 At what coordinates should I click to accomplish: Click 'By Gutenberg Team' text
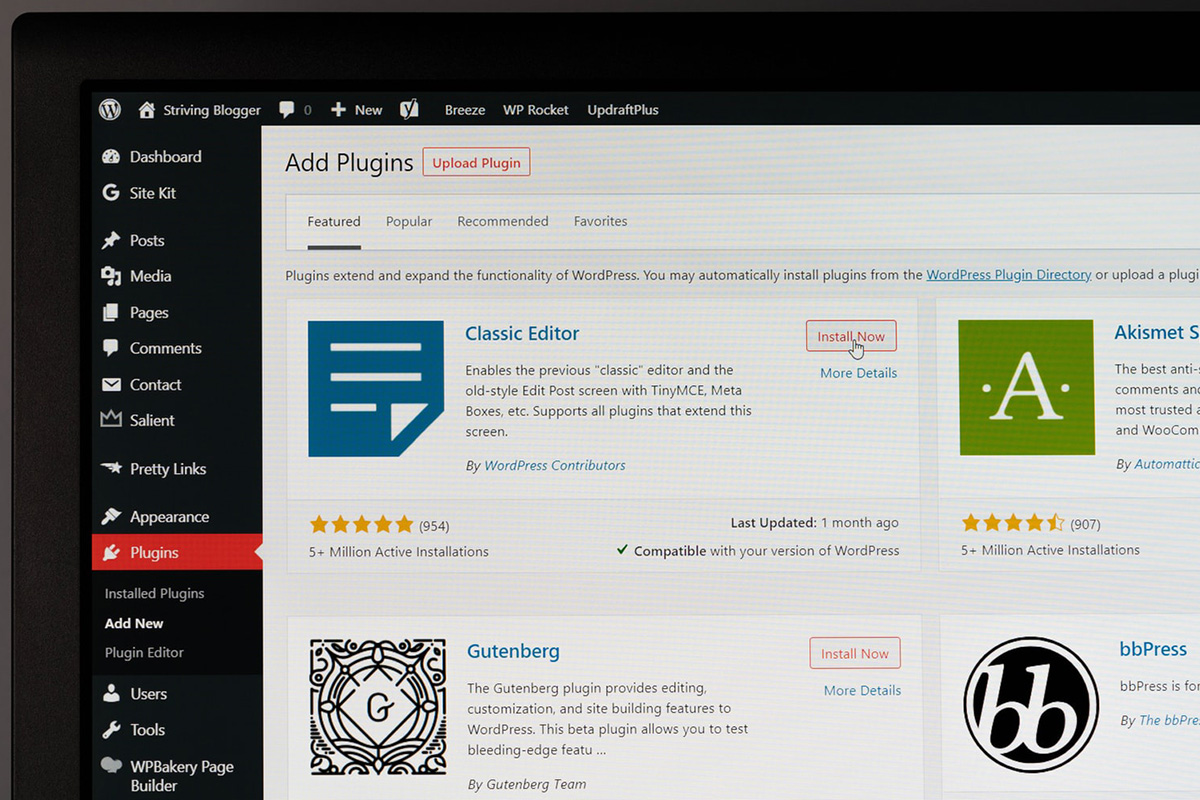point(527,785)
